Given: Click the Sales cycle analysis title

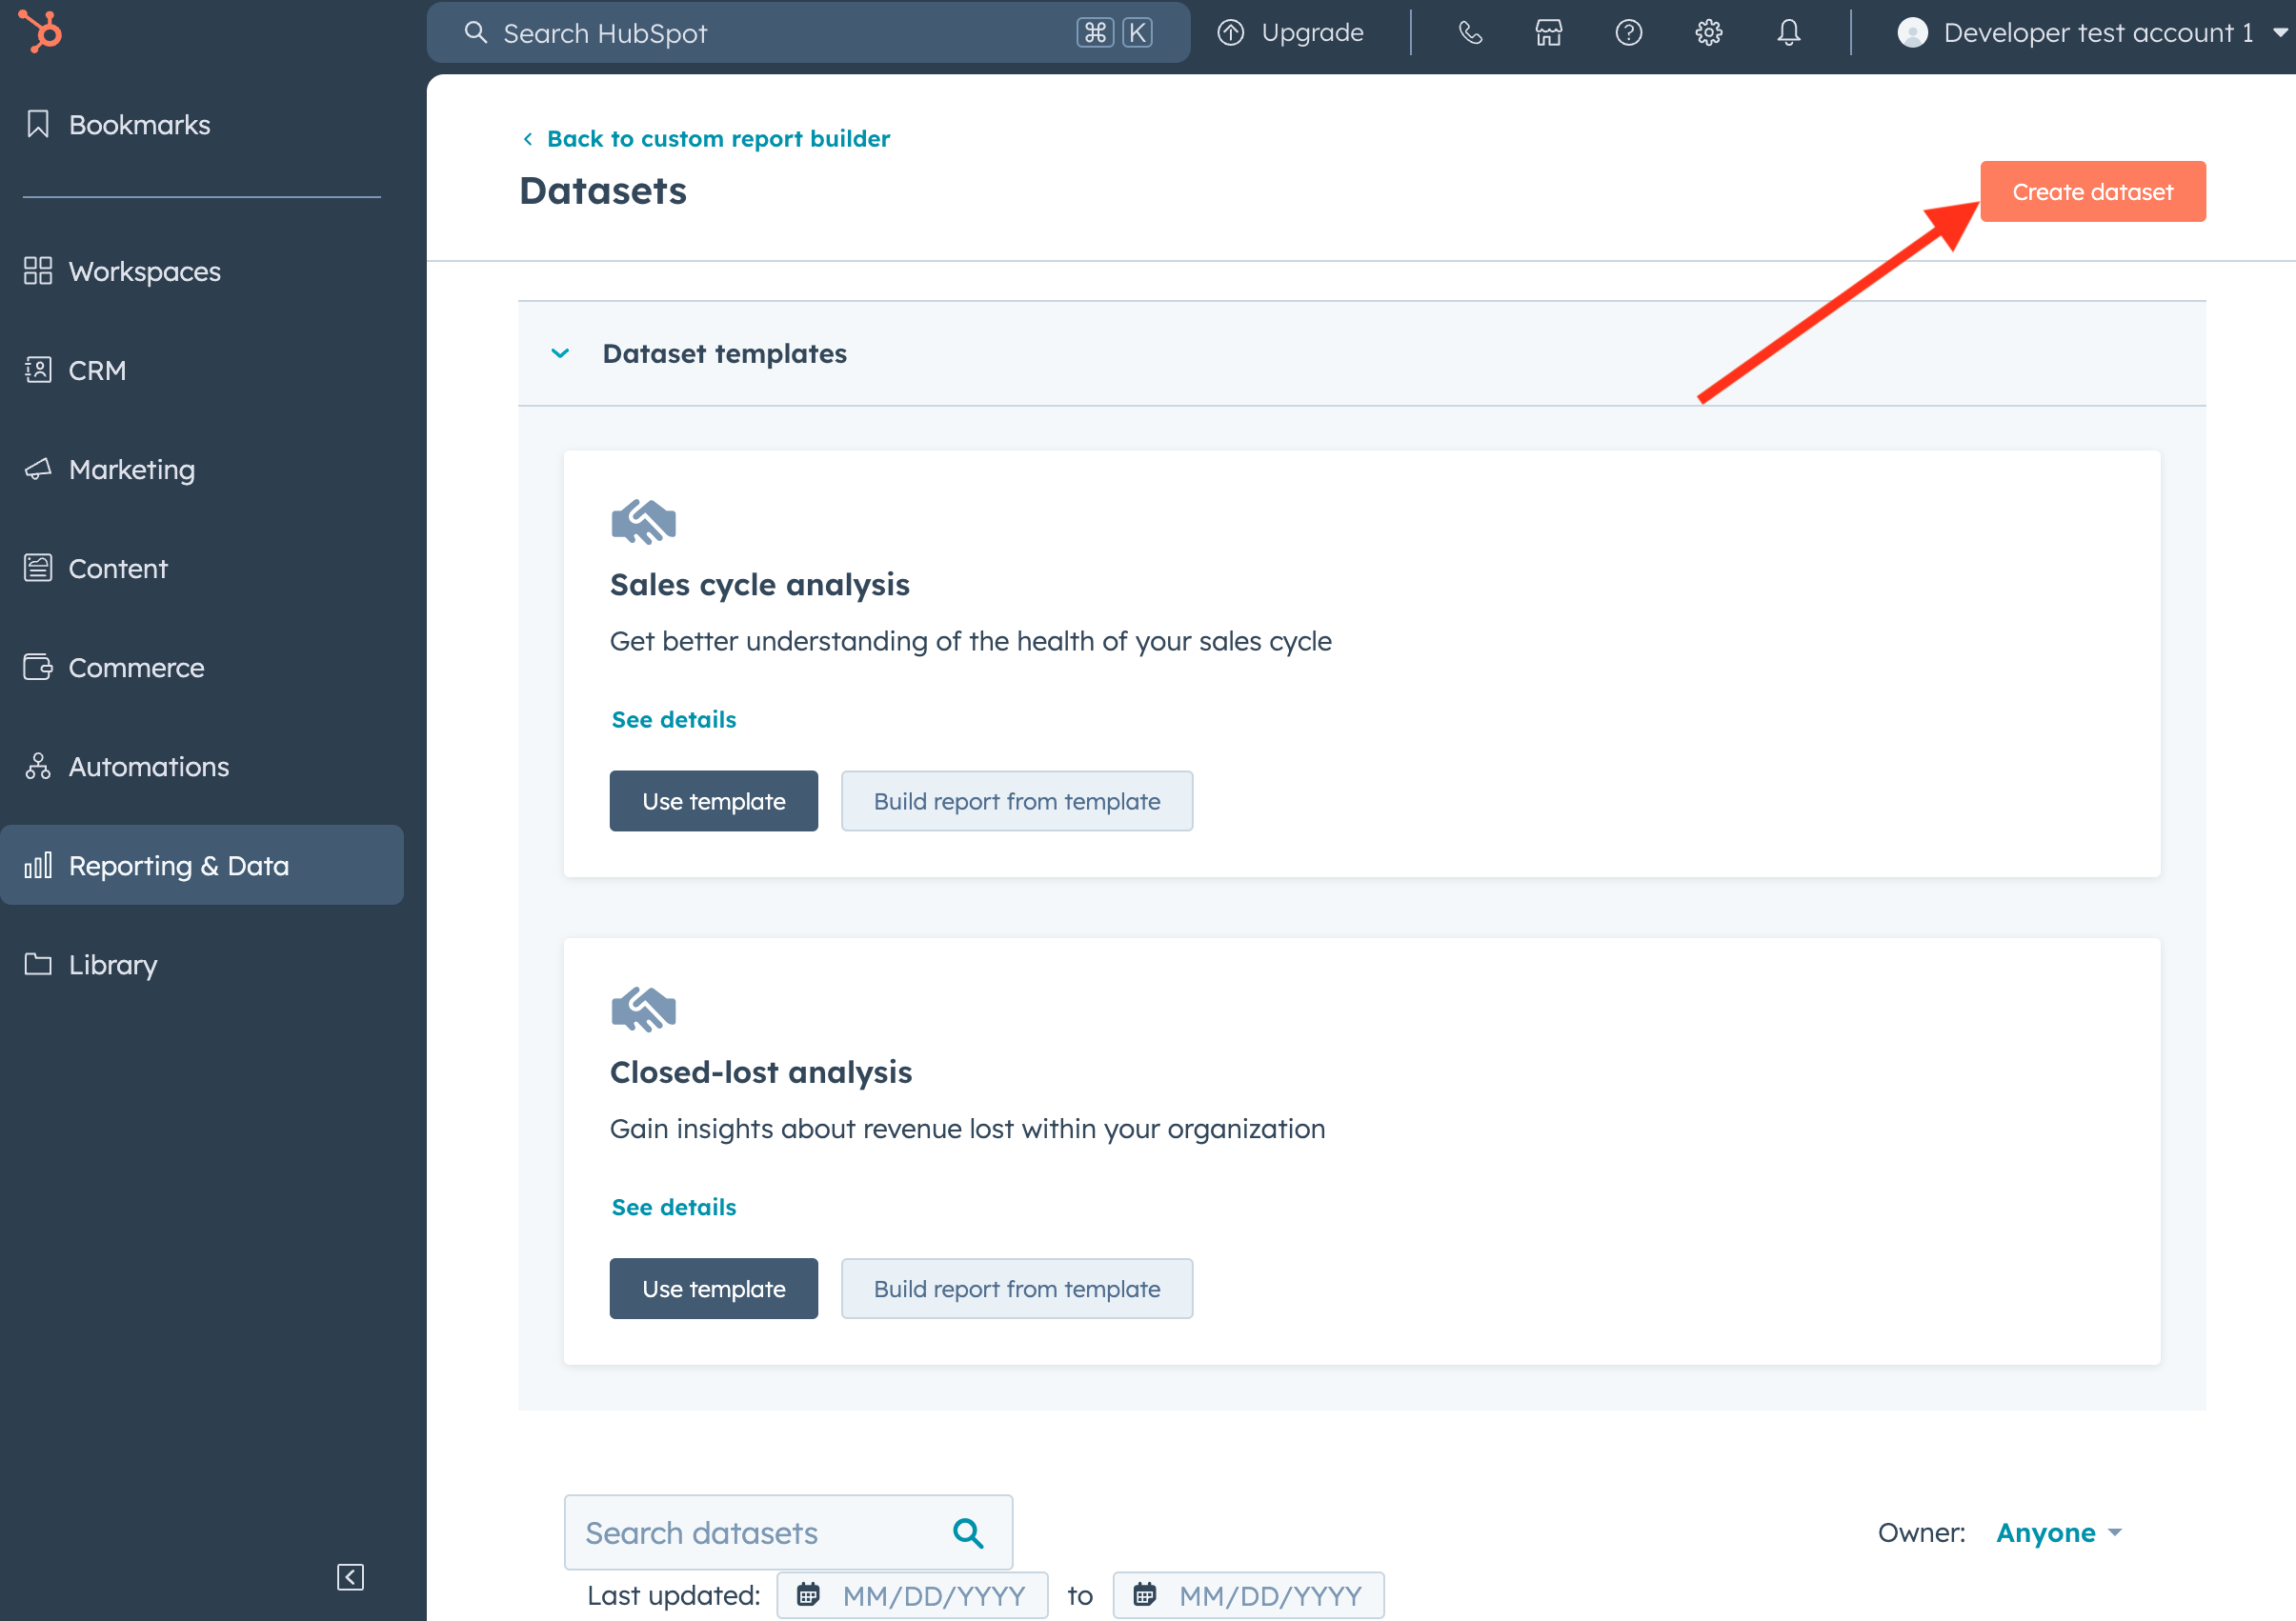Looking at the screenshot, I should point(759,585).
